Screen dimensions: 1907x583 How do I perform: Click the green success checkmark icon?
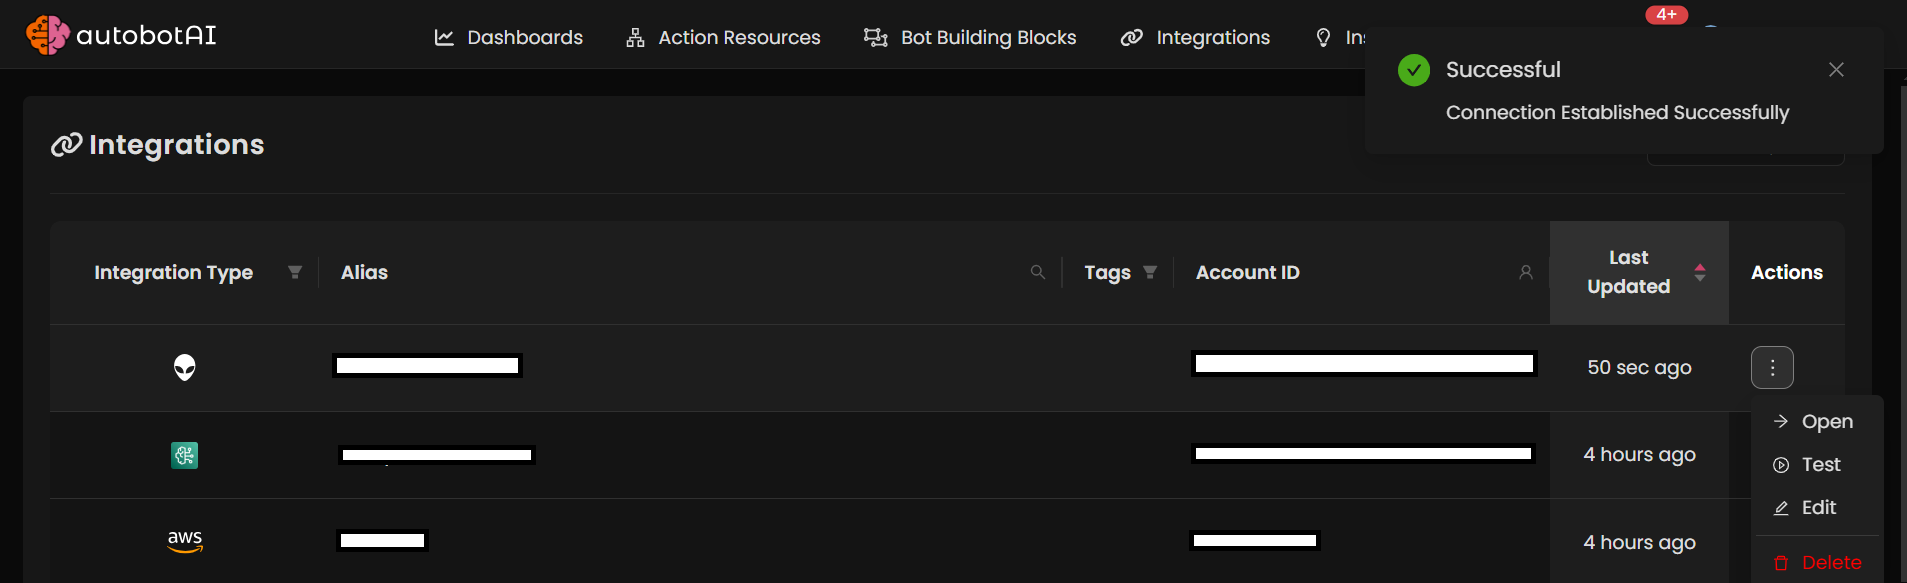point(1413,70)
